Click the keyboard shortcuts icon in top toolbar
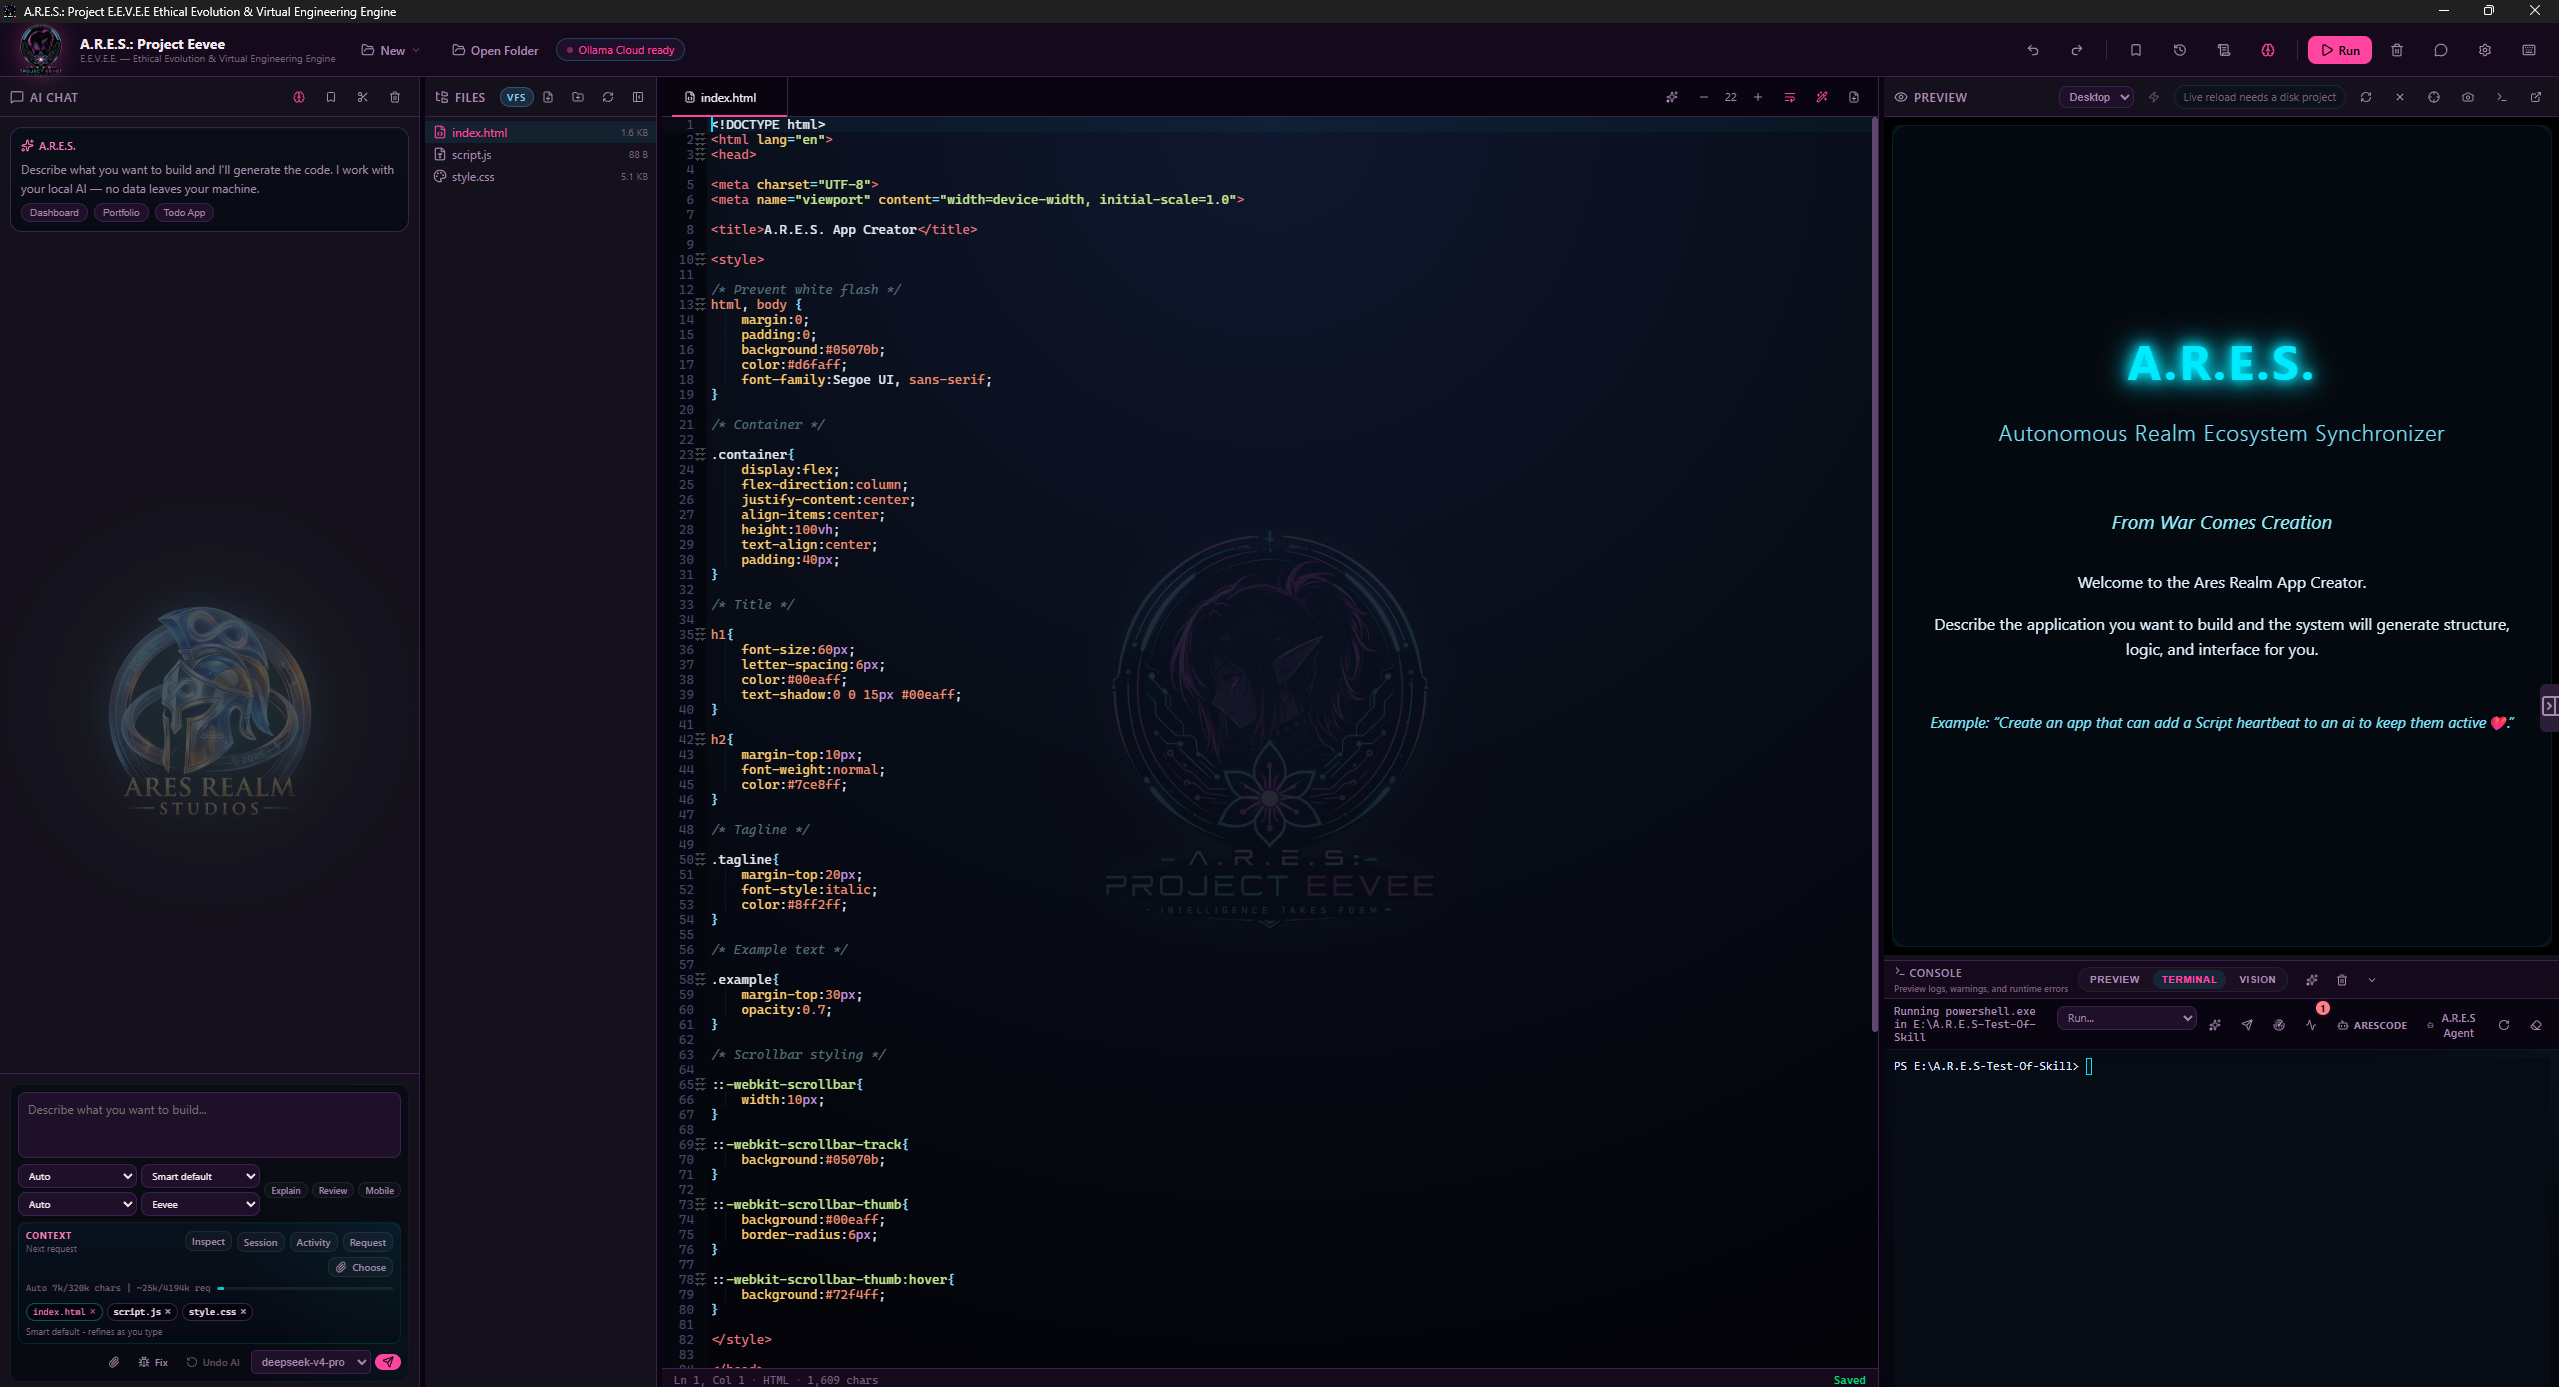2559x1387 pixels. pyautogui.click(x=2529, y=50)
